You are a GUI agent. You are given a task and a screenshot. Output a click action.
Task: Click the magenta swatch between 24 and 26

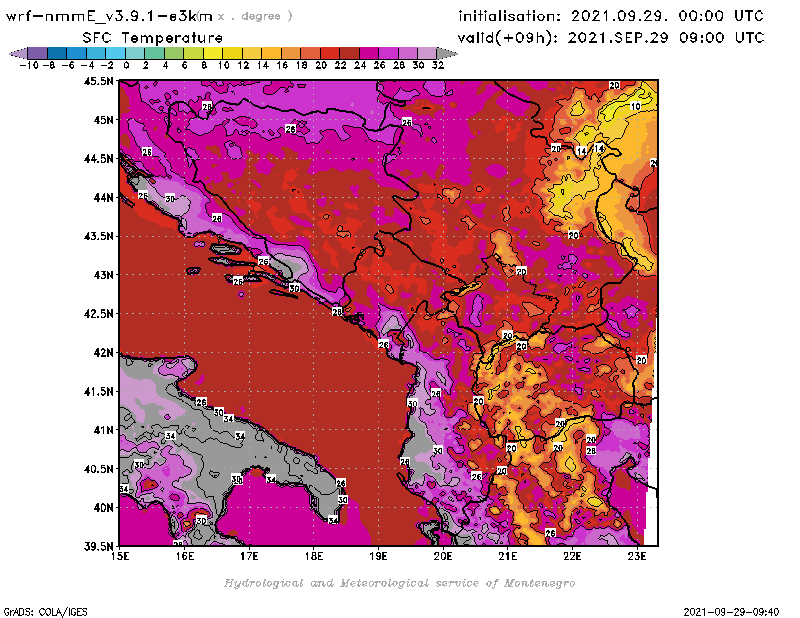pos(369,54)
